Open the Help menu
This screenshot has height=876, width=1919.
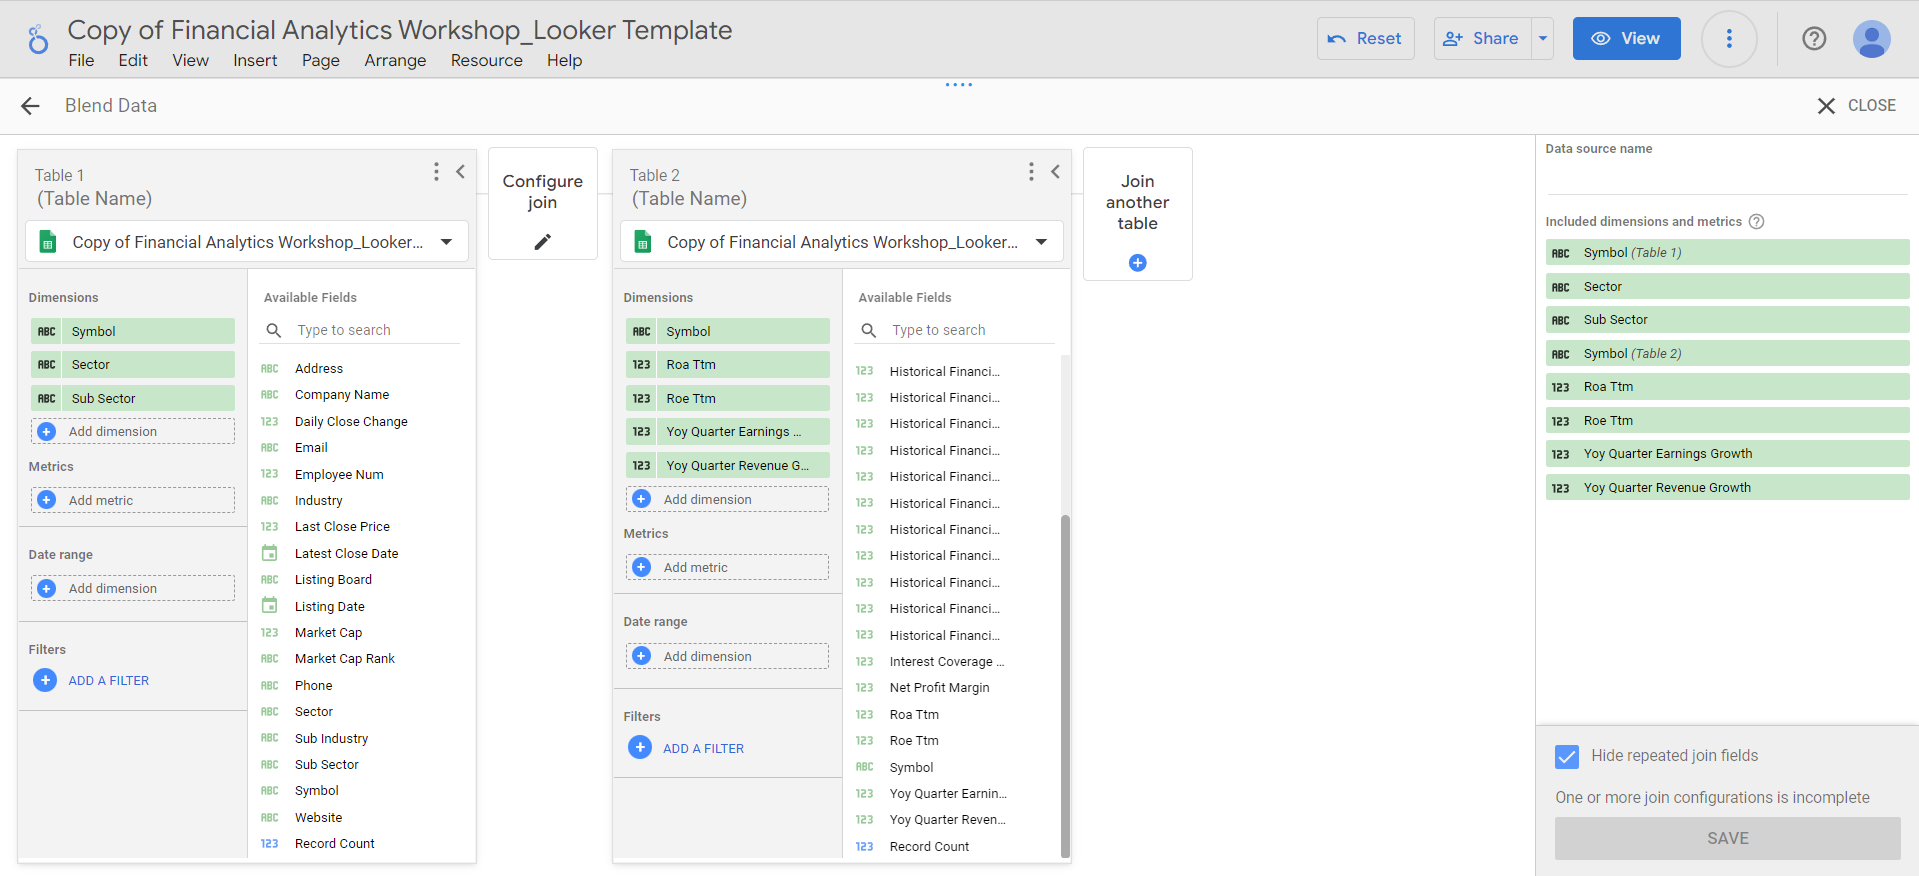click(564, 61)
